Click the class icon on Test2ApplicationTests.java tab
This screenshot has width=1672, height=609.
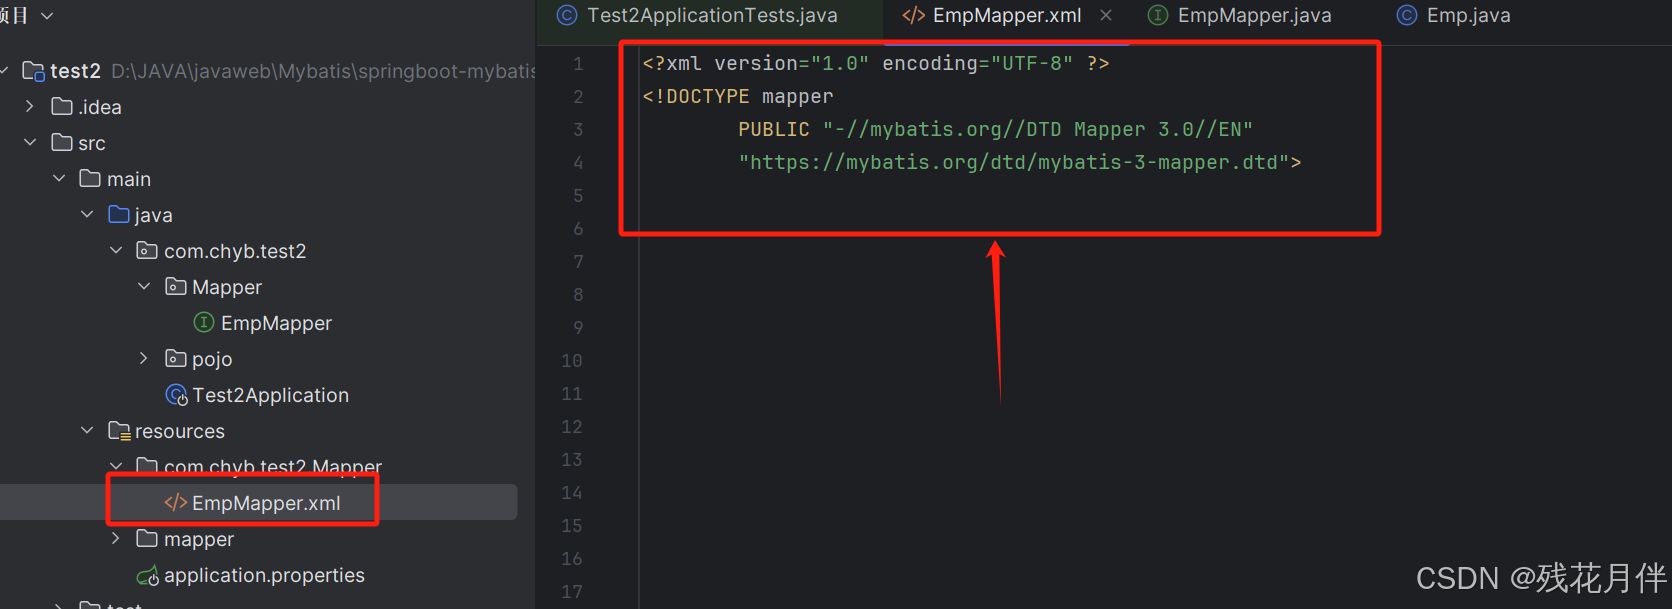[x=567, y=15]
